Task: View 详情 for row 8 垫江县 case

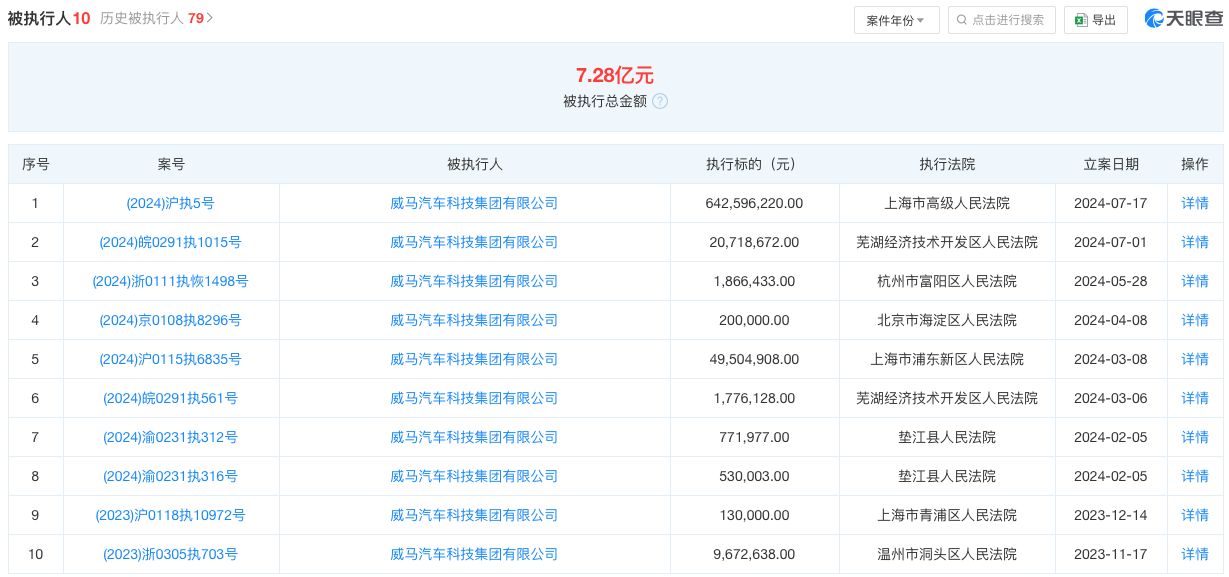Action: (1195, 476)
